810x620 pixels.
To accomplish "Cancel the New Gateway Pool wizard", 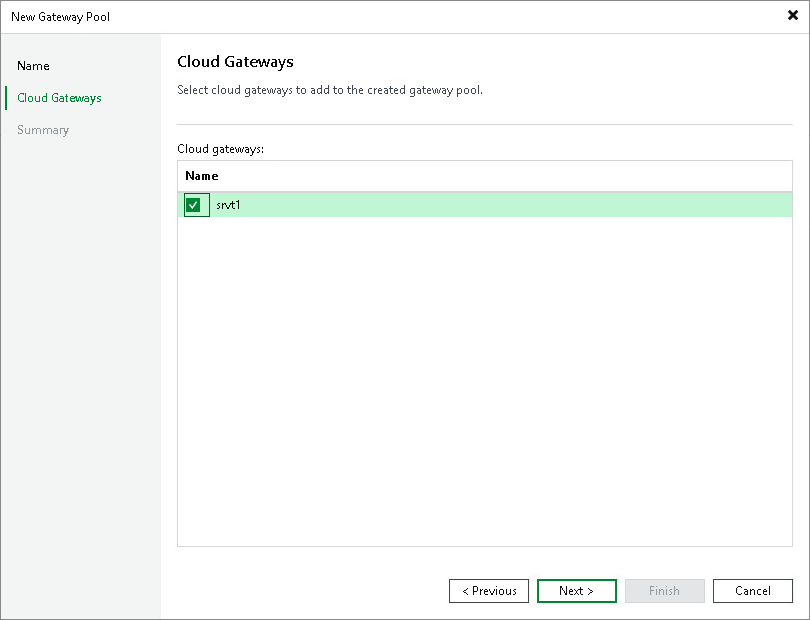I will pos(752,590).
